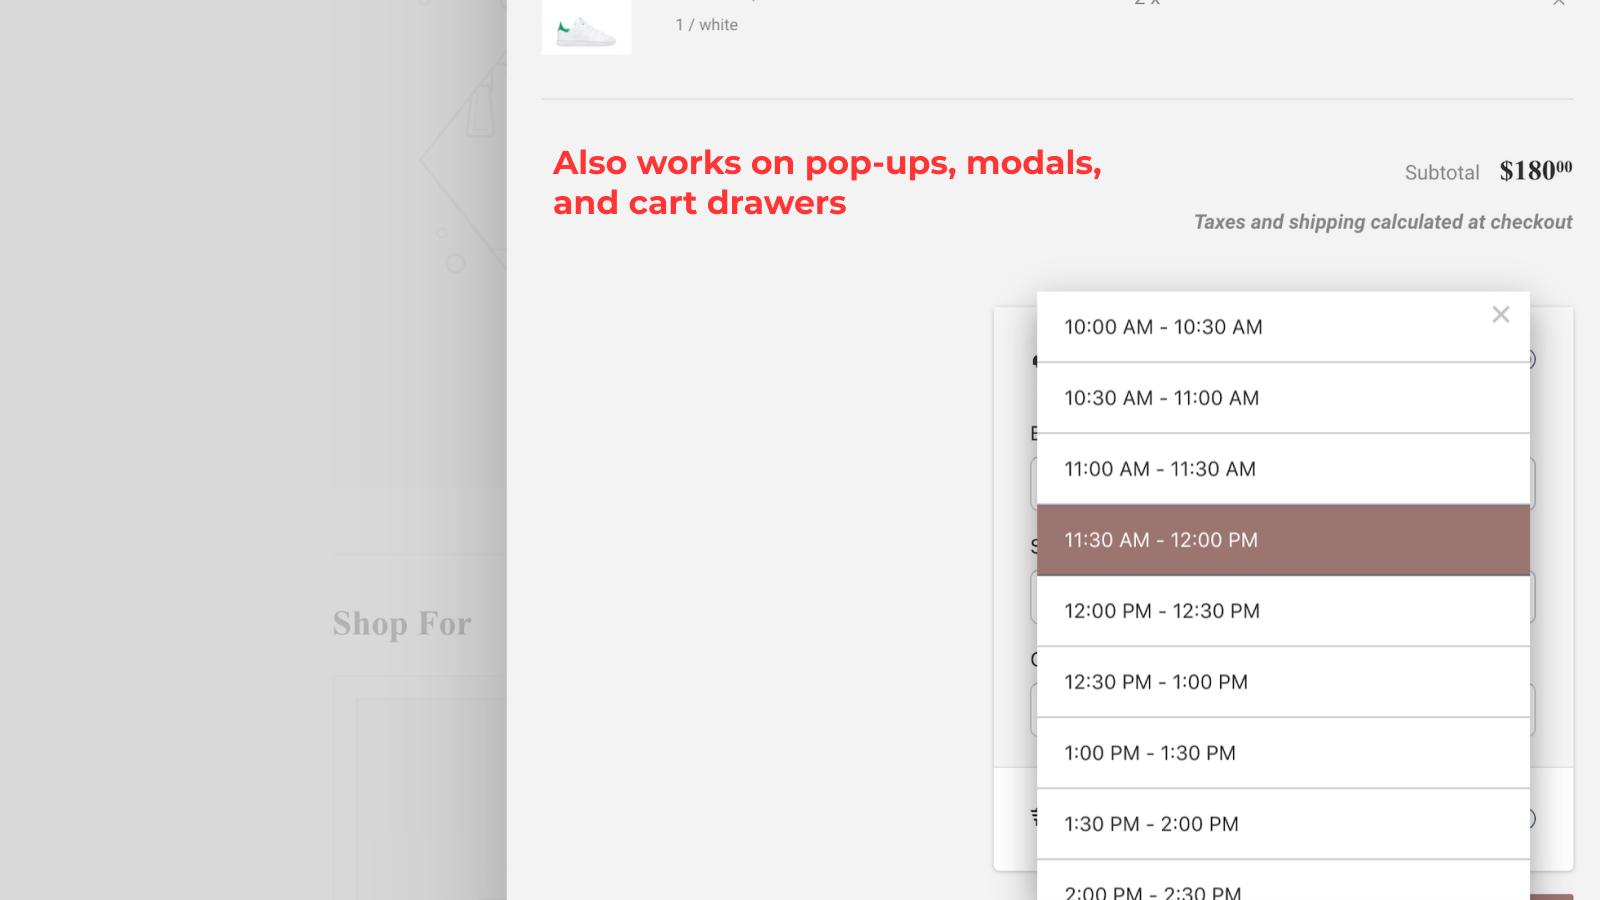Pick the 11:00 AM - 11:30 AM option
Viewport: 1600px width, 900px height.
click(x=1158, y=468)
